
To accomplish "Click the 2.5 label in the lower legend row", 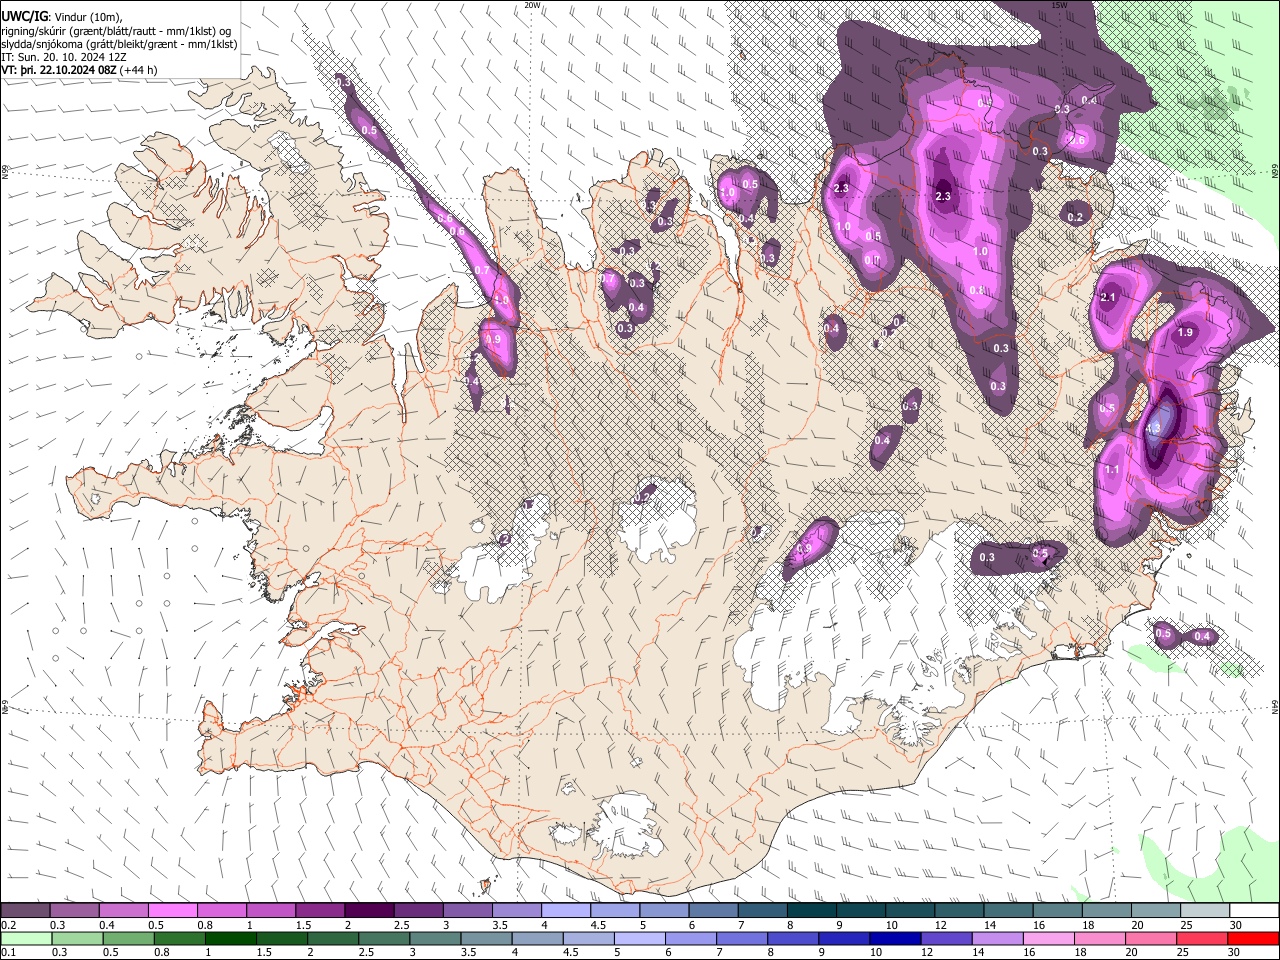I will tap(366, 952).
